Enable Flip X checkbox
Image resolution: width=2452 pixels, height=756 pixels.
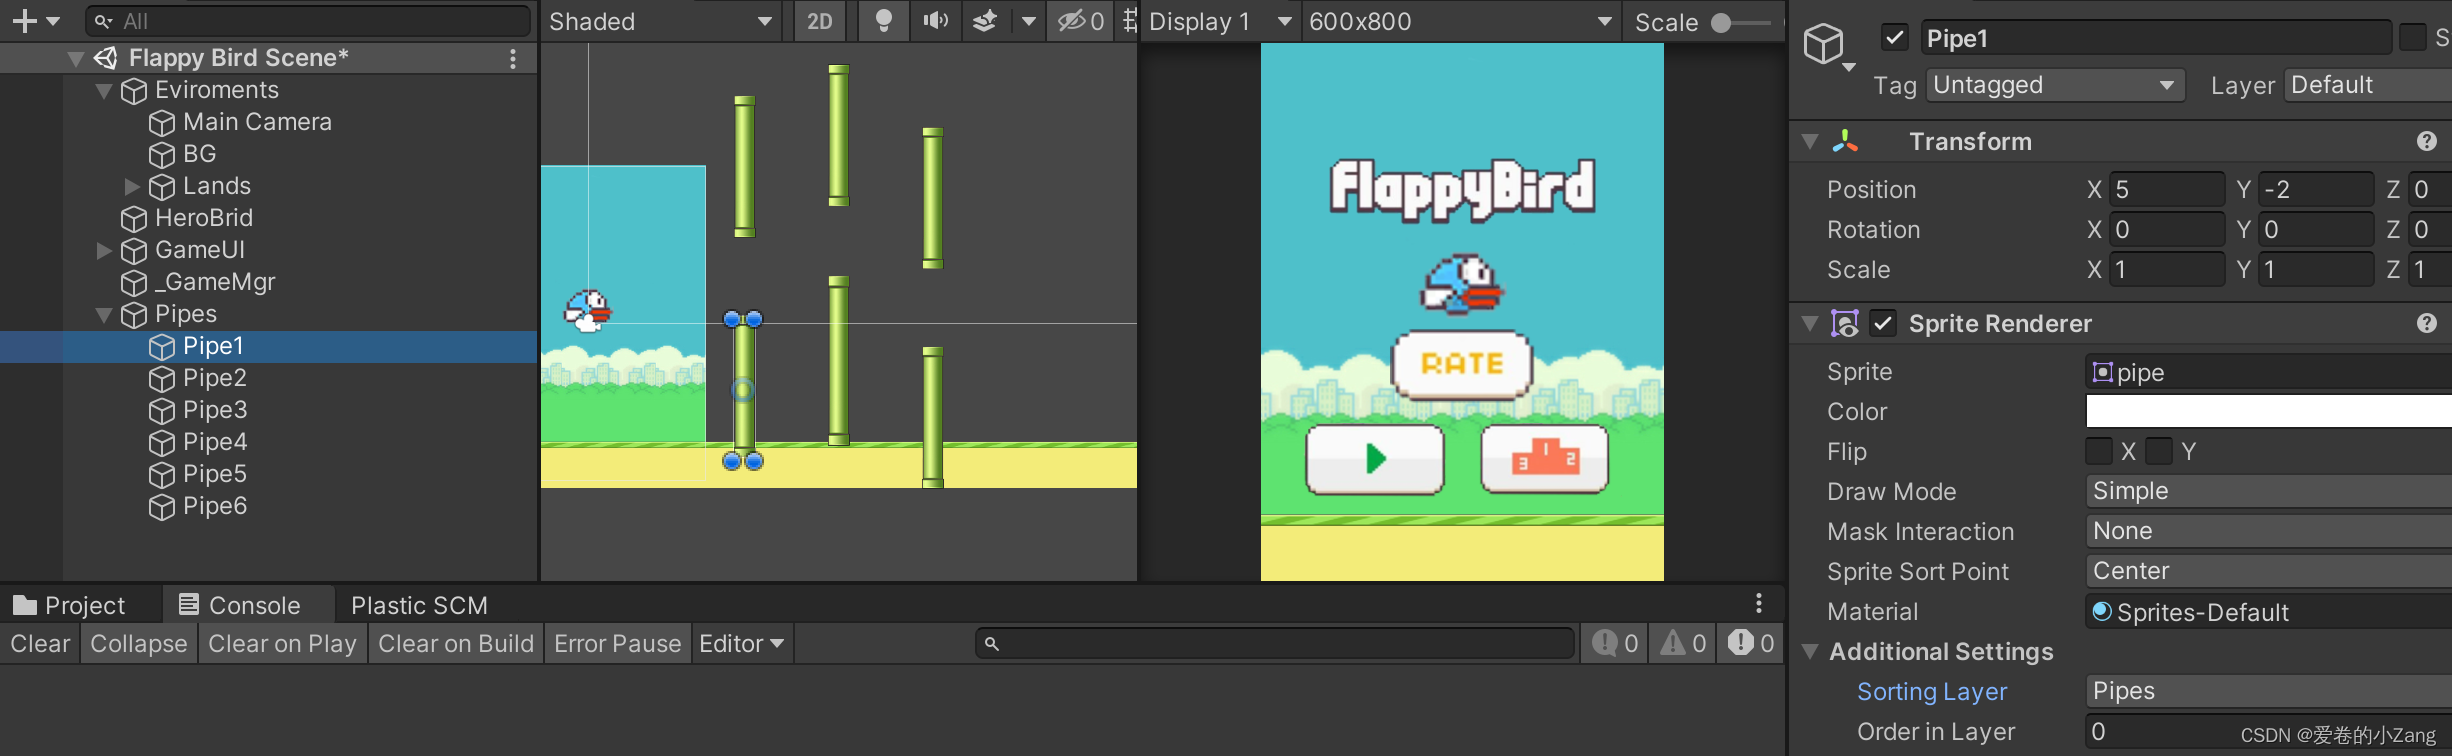(x=2099, y=451)
